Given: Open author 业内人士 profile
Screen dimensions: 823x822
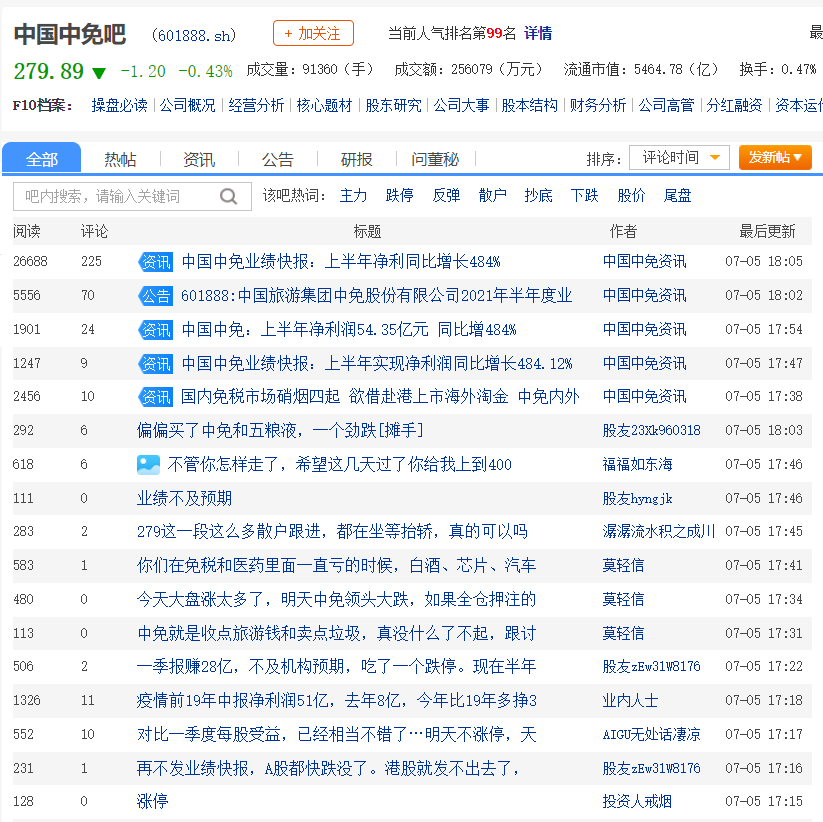Looking at the screenshot, I should pyautogui.click(x=630, y=701).
